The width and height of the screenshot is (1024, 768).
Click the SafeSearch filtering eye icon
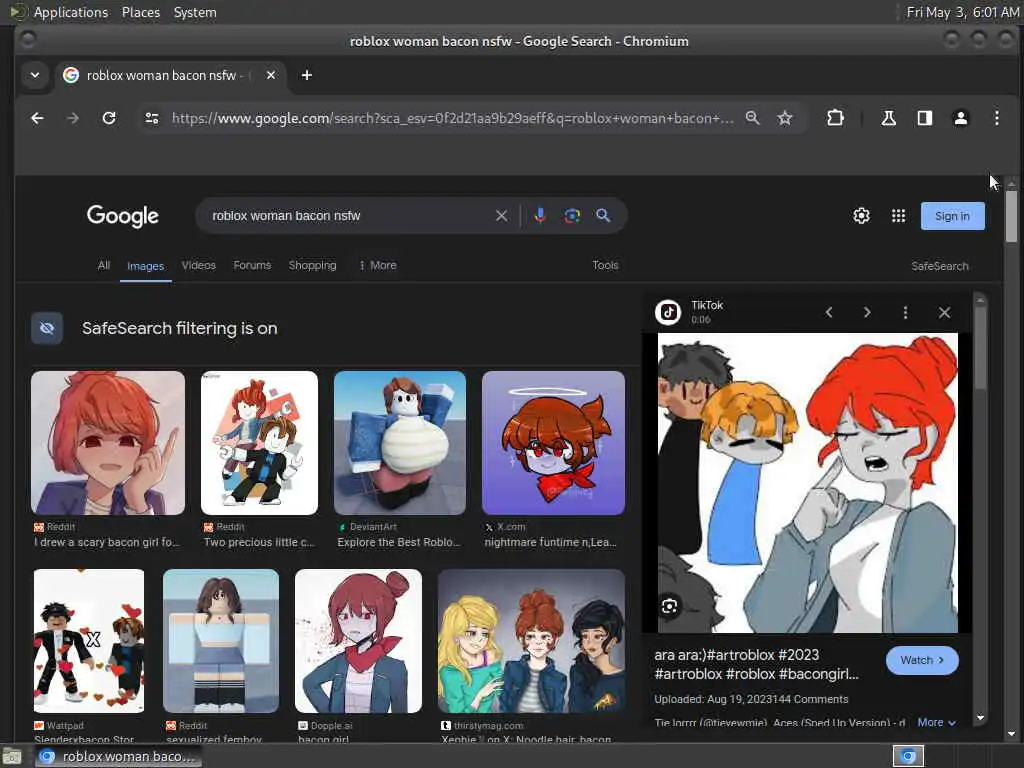(47, 328)
